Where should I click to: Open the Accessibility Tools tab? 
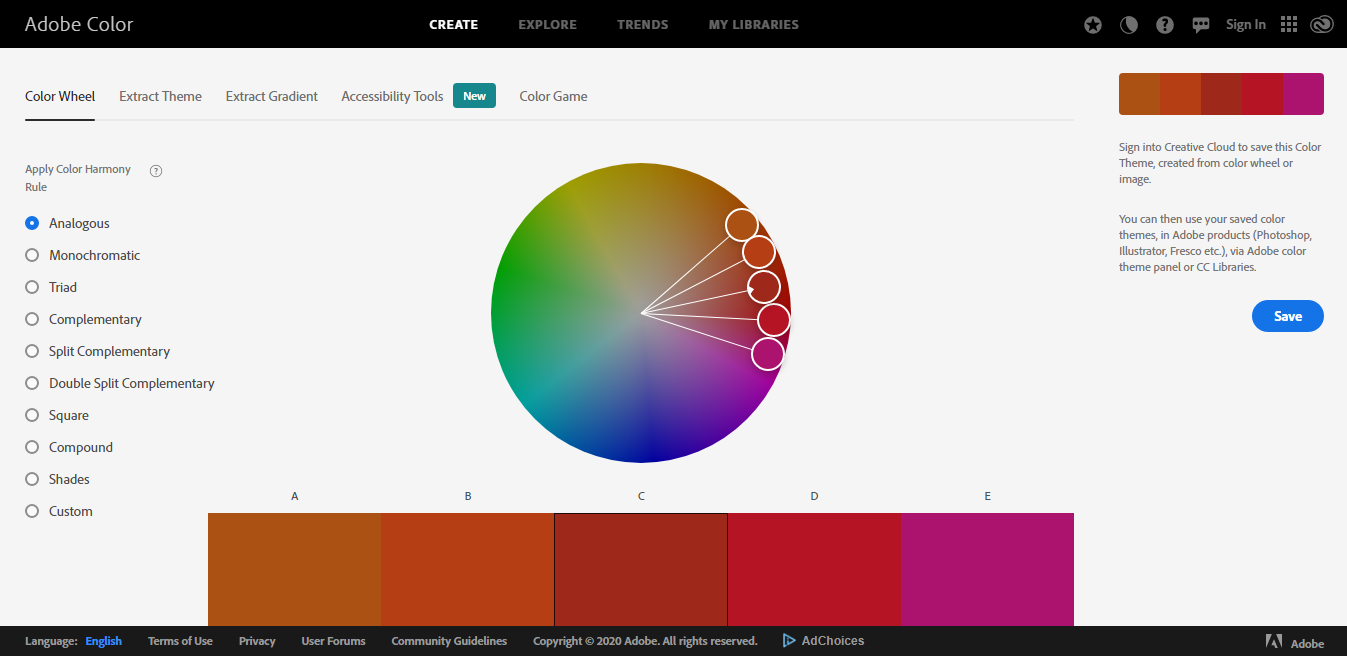point(391,96)
